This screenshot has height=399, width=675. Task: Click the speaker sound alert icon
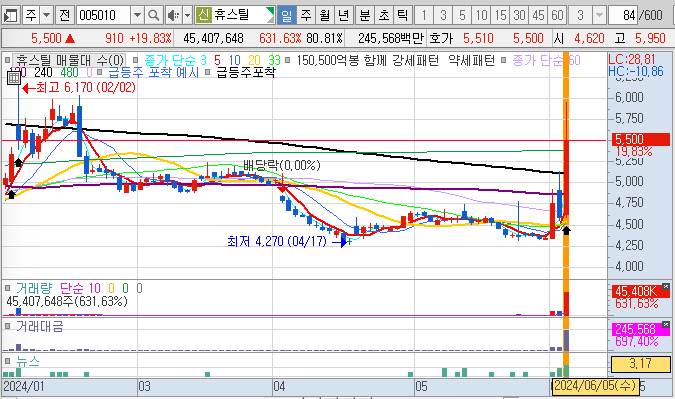173,16
